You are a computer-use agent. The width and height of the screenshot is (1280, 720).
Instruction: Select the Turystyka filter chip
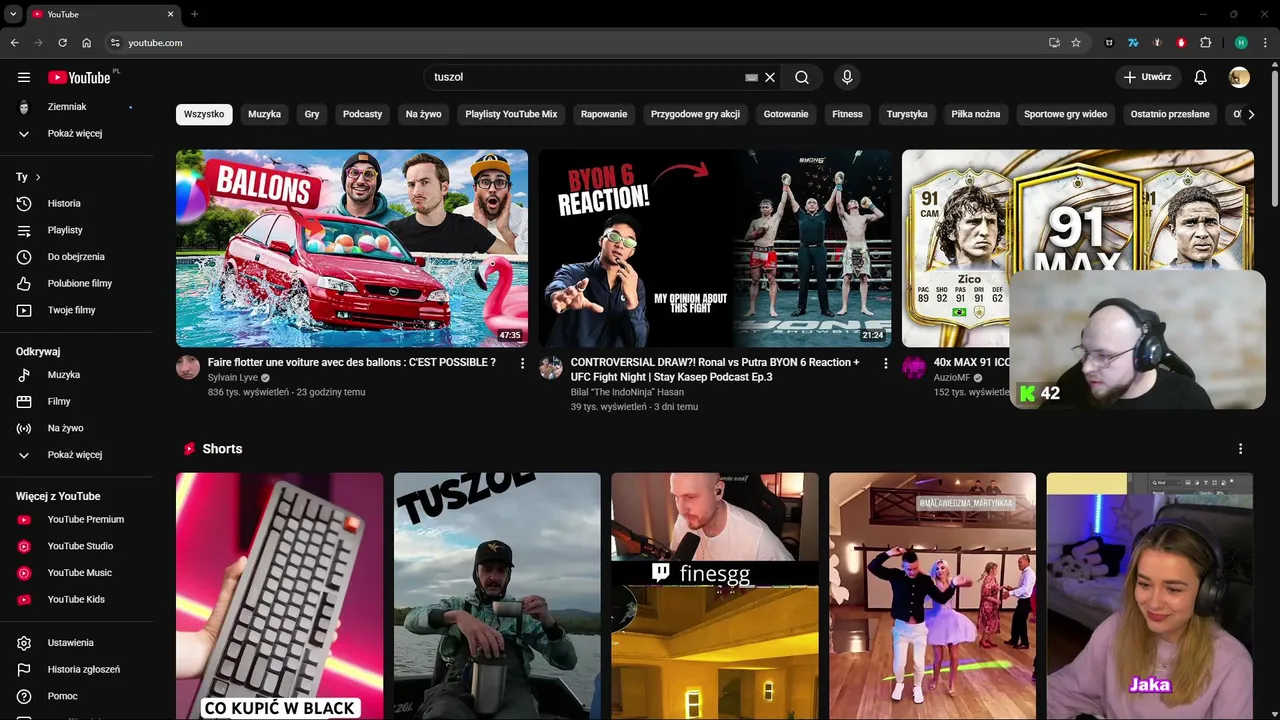pos(907,114)
